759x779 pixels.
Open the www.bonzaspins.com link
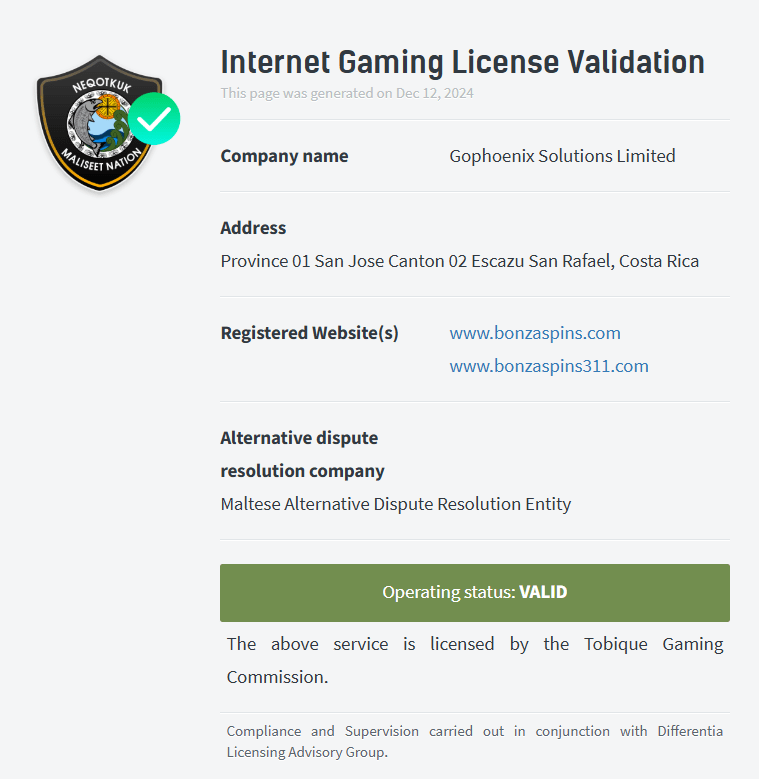click(535, 333)
